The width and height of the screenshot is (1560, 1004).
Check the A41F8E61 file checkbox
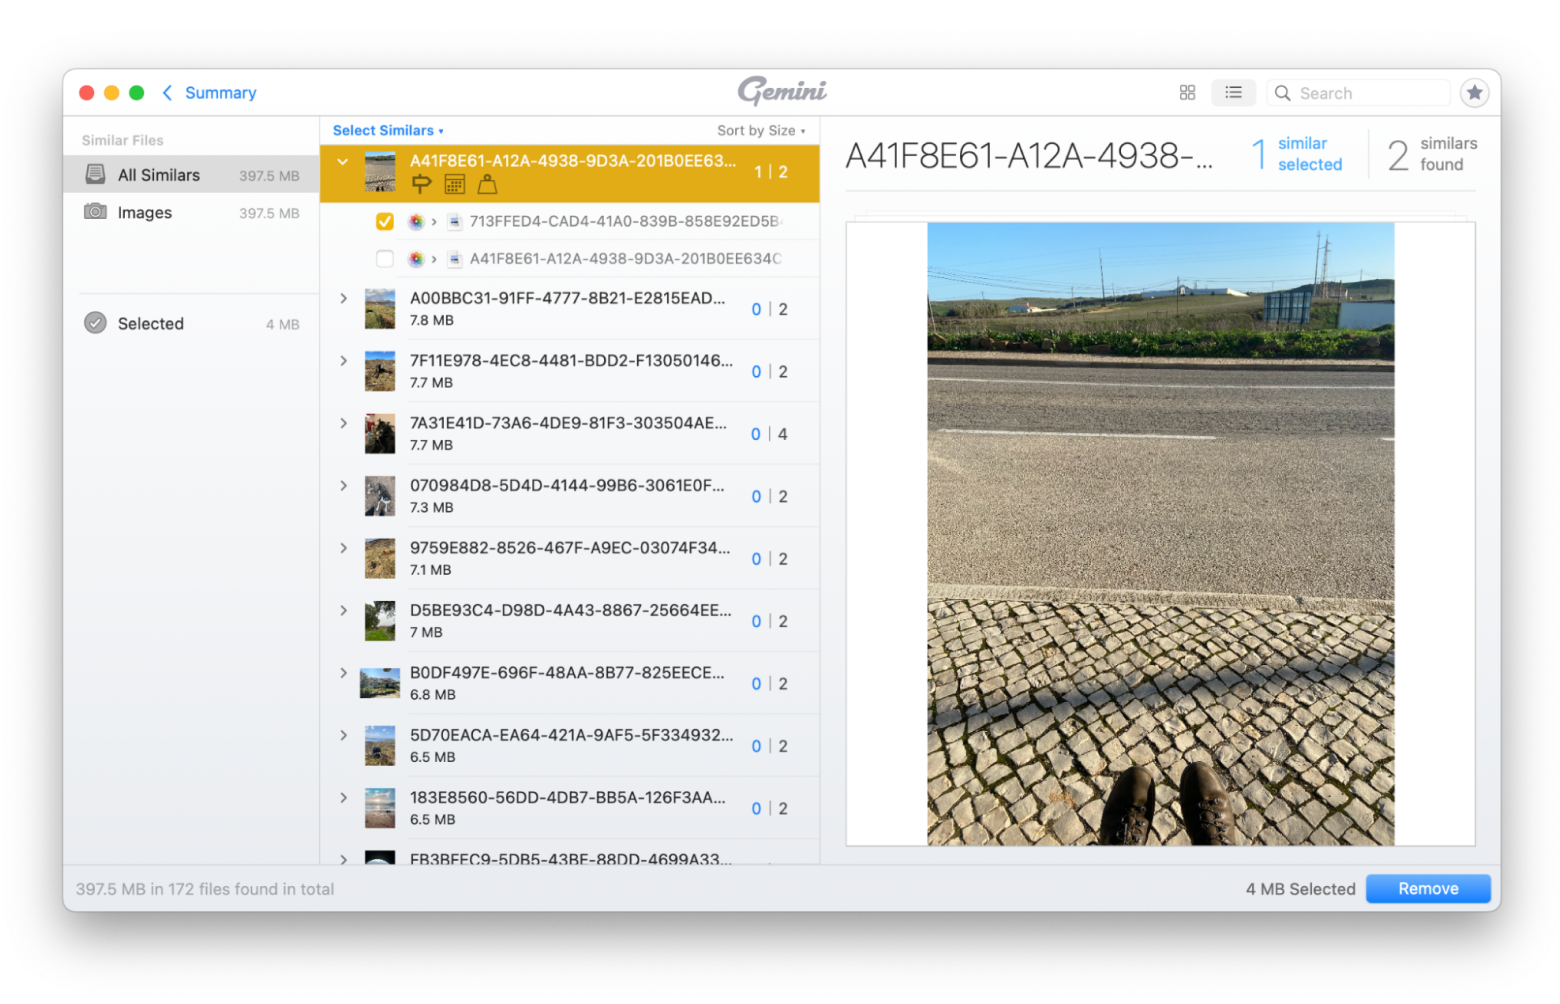point(385,259)
